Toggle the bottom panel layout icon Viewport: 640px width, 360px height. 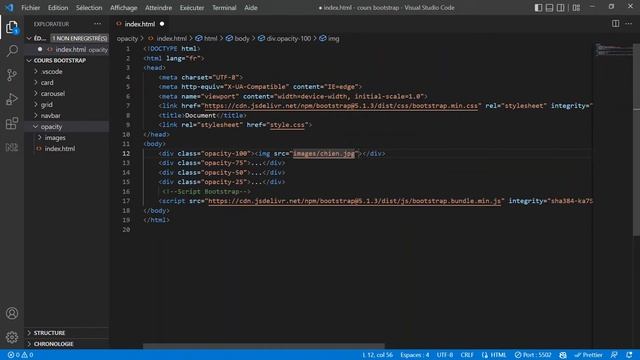(549, 8)
